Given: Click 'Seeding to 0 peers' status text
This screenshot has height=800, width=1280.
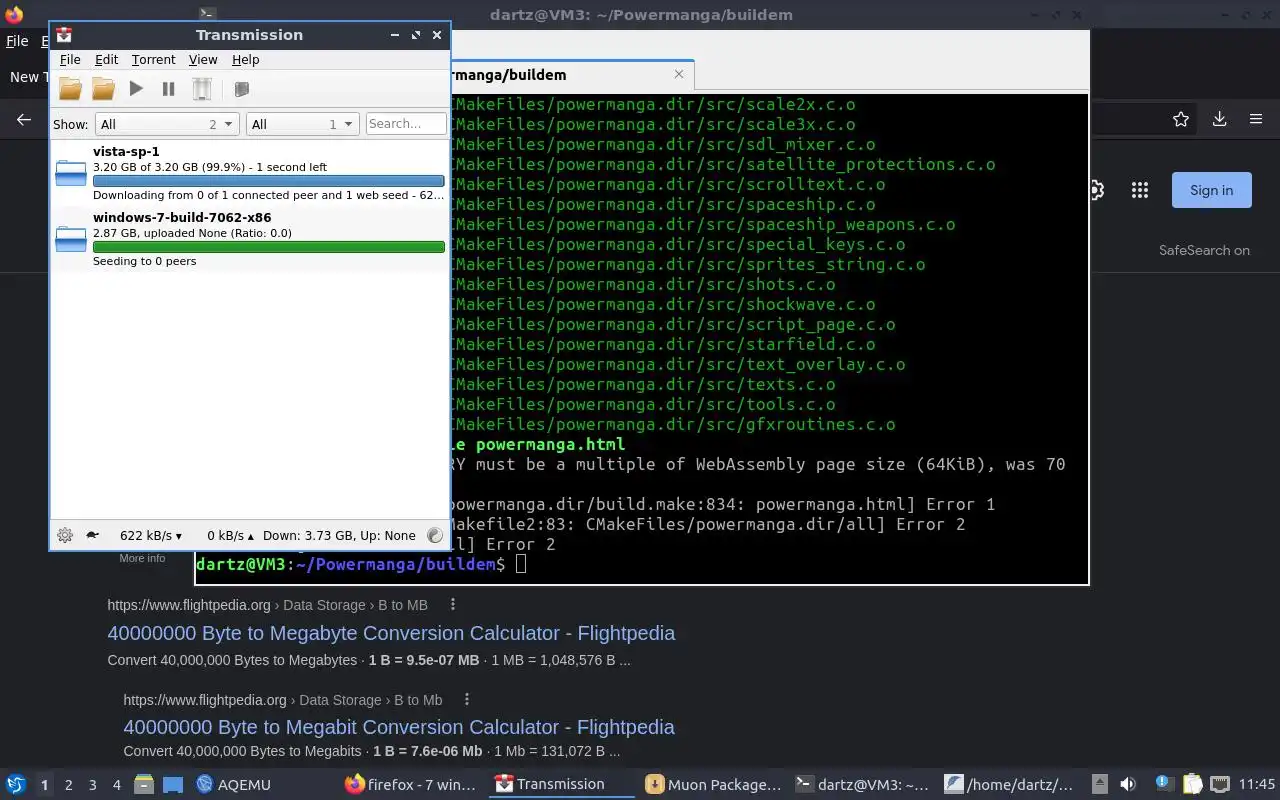Looking at the screenshot, I should coord(144,261).
